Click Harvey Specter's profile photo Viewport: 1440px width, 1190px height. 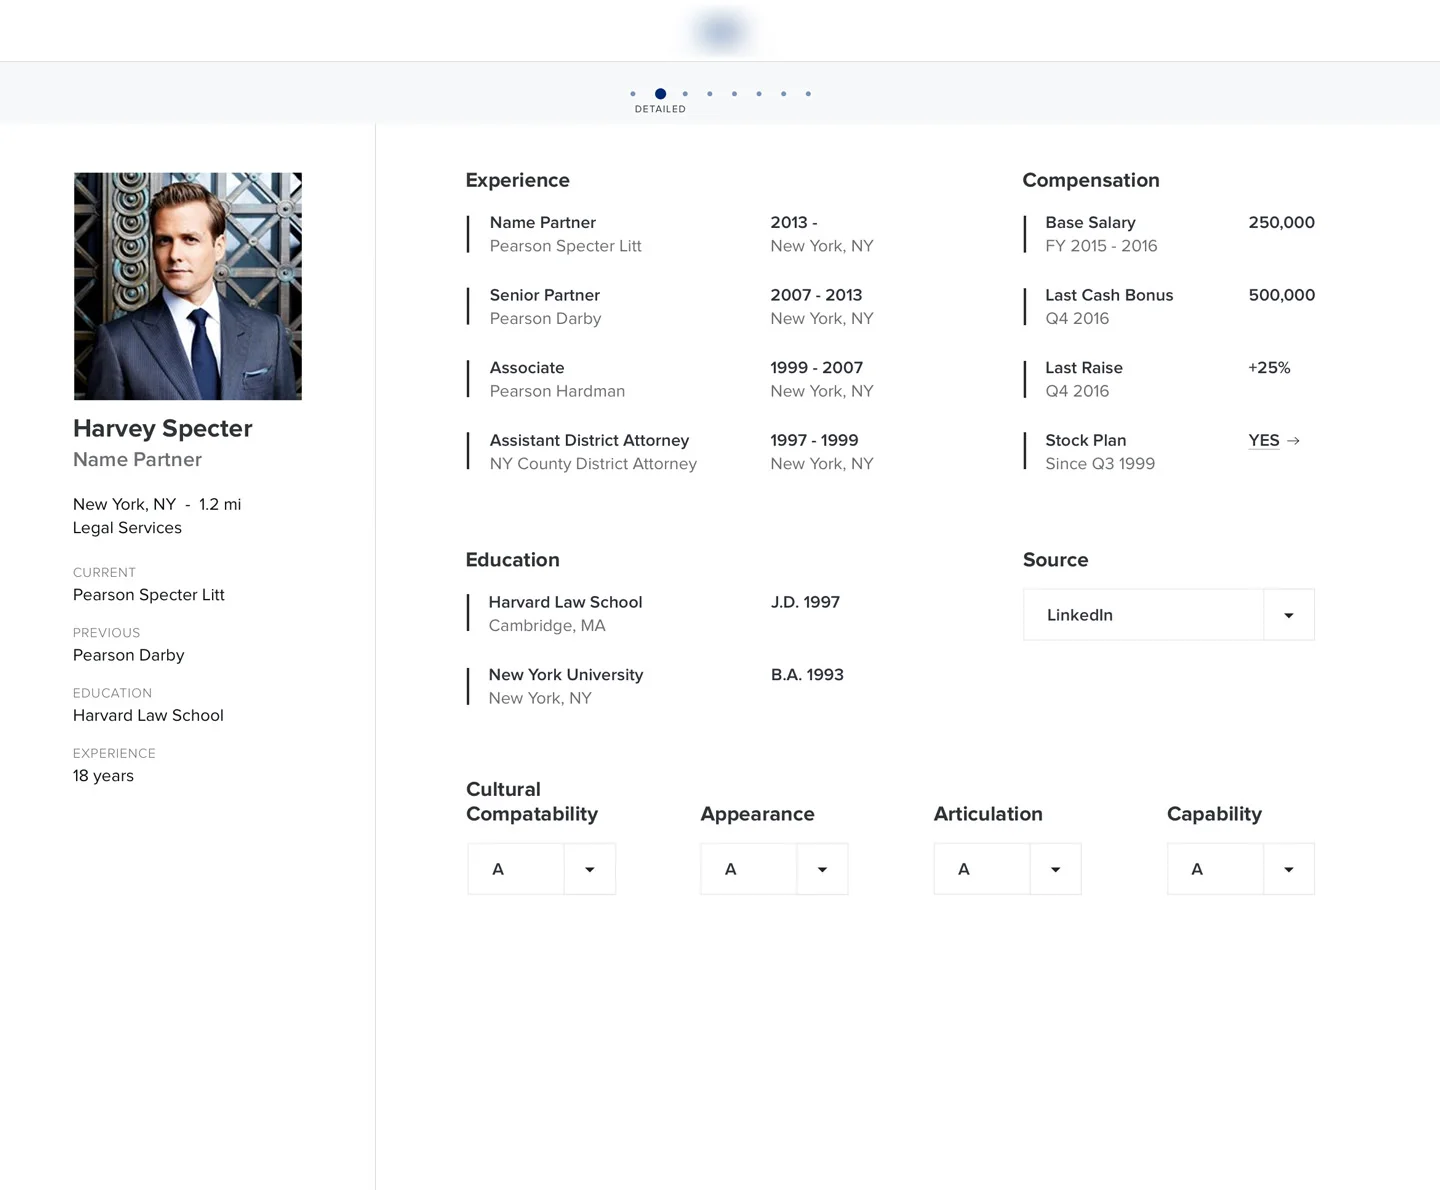(x=188, y=286)
